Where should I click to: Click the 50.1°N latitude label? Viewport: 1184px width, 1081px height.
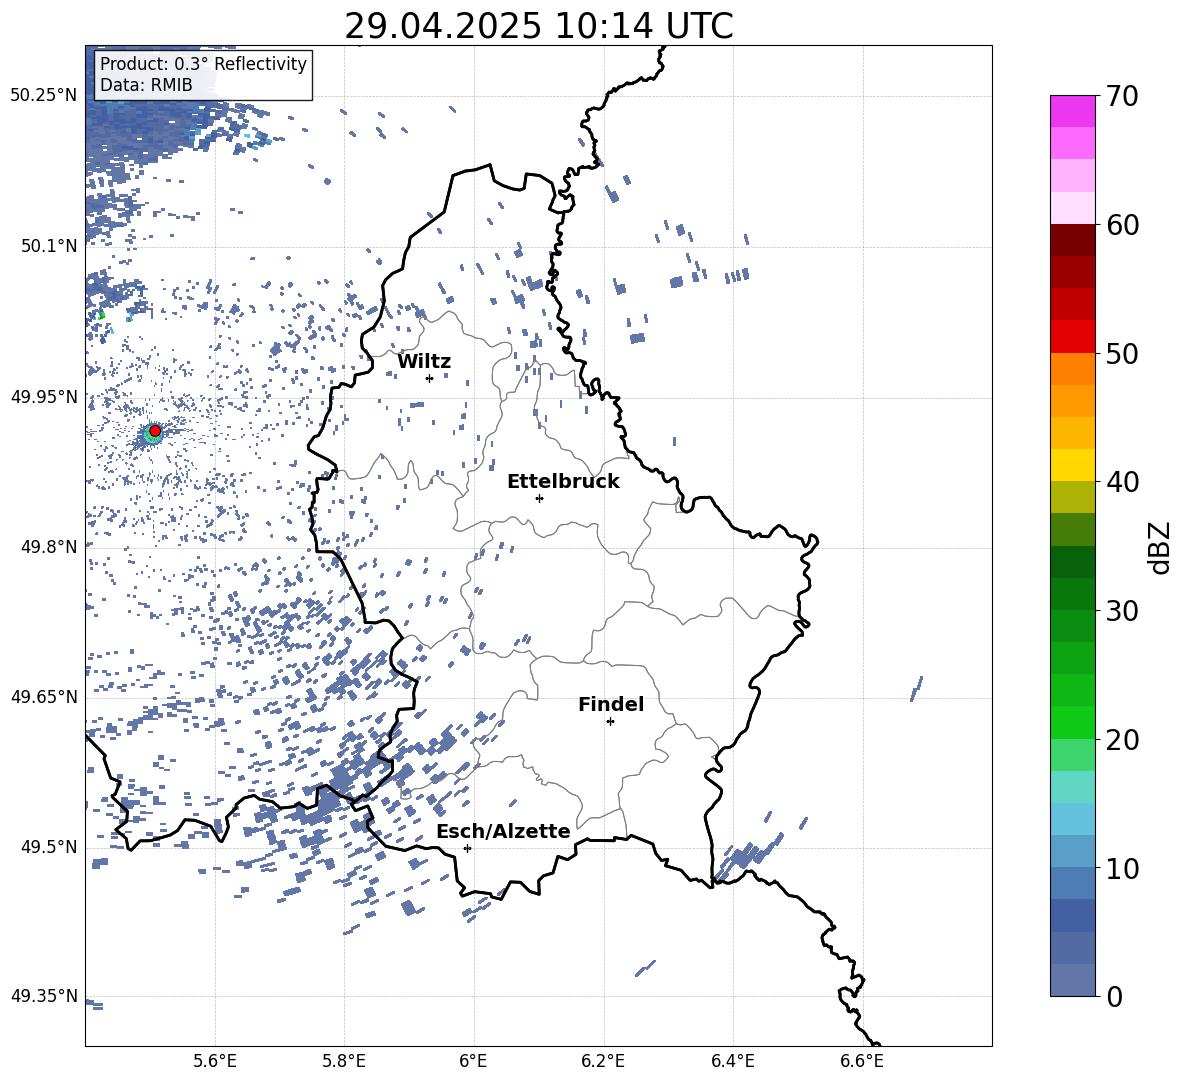click(x=49, y=246)
